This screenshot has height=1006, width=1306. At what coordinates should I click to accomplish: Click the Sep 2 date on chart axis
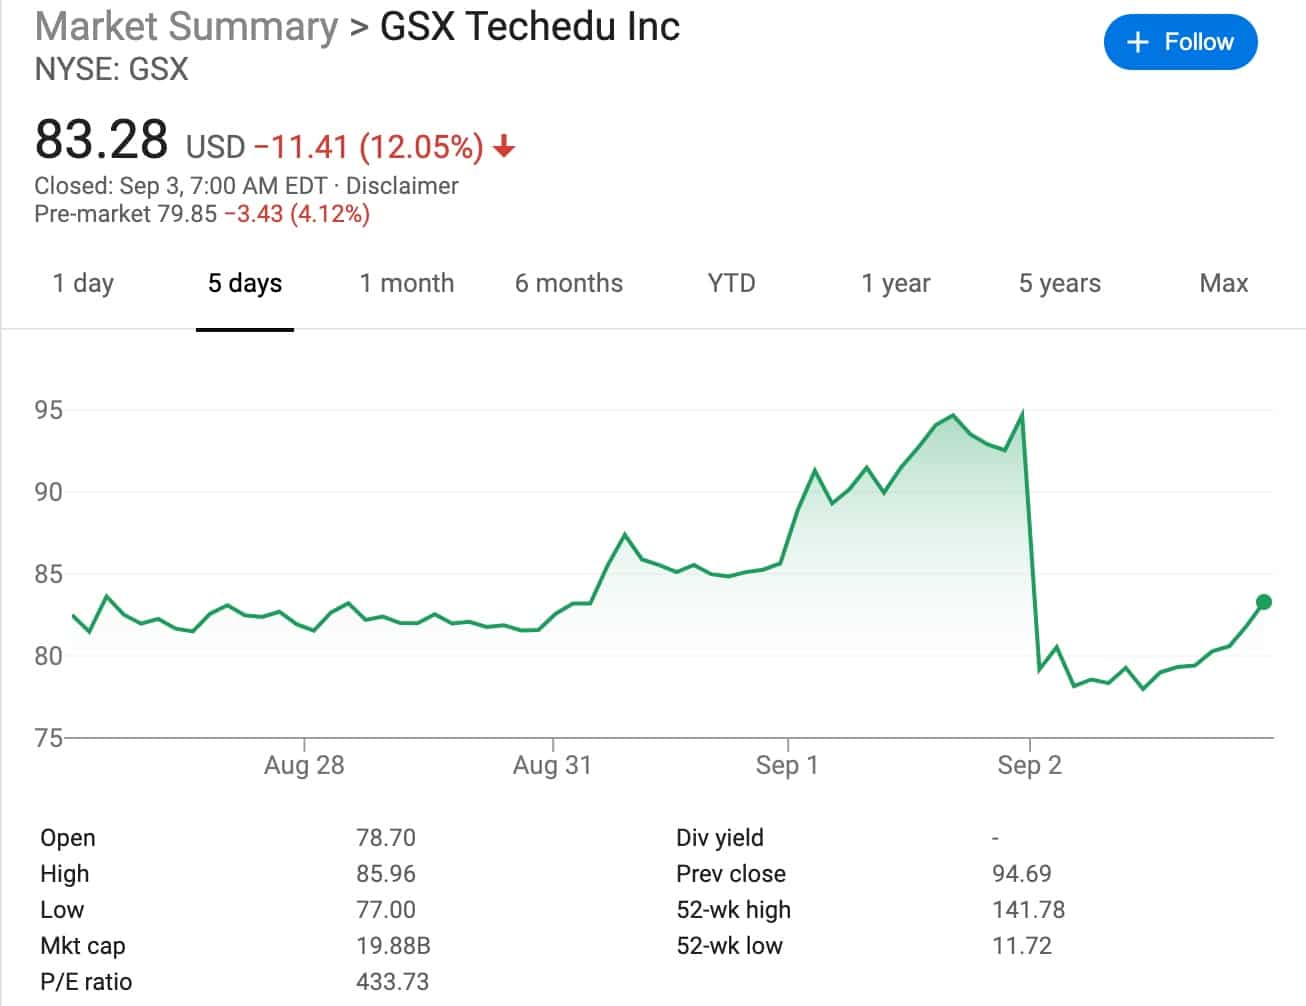click(x=1029, y=766)
